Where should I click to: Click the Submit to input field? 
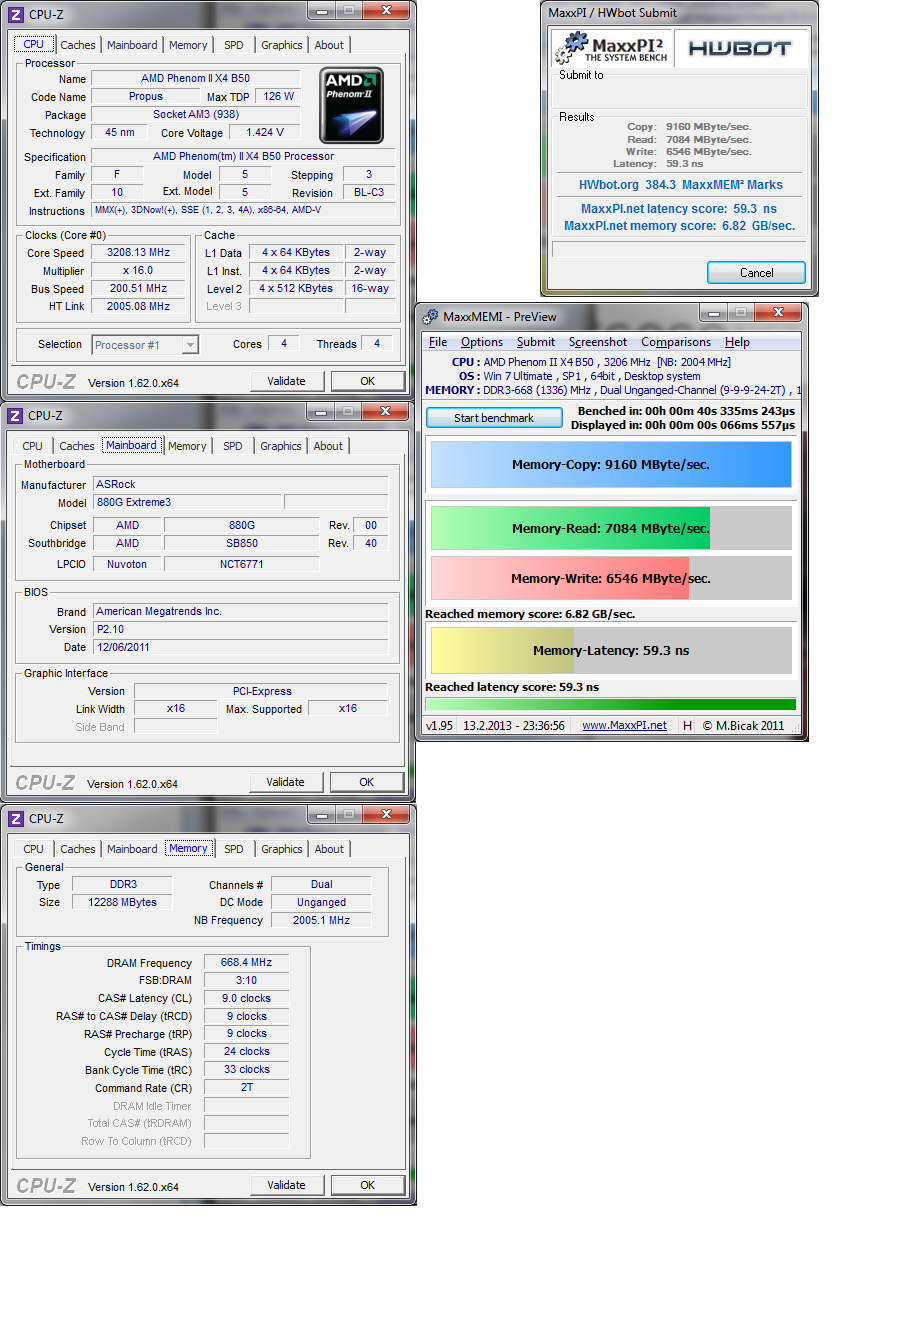(x=680, y=95)
